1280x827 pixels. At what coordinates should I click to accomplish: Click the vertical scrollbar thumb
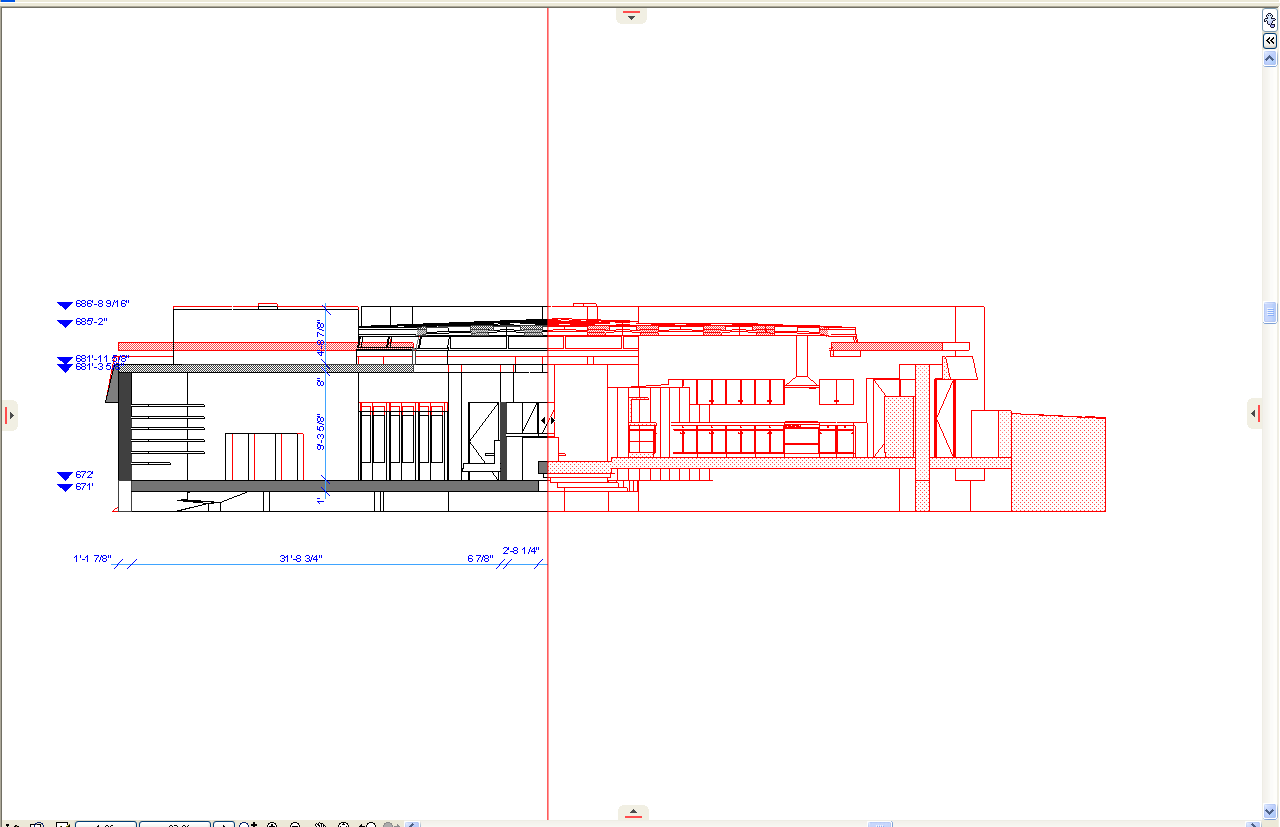tap(1270, 313)
